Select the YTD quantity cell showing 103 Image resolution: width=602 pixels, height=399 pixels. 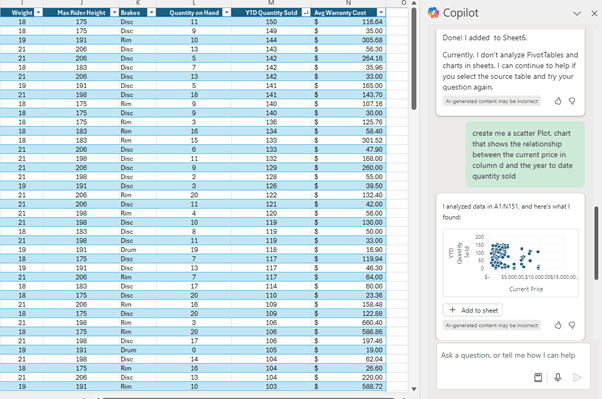tap(271, 386)
